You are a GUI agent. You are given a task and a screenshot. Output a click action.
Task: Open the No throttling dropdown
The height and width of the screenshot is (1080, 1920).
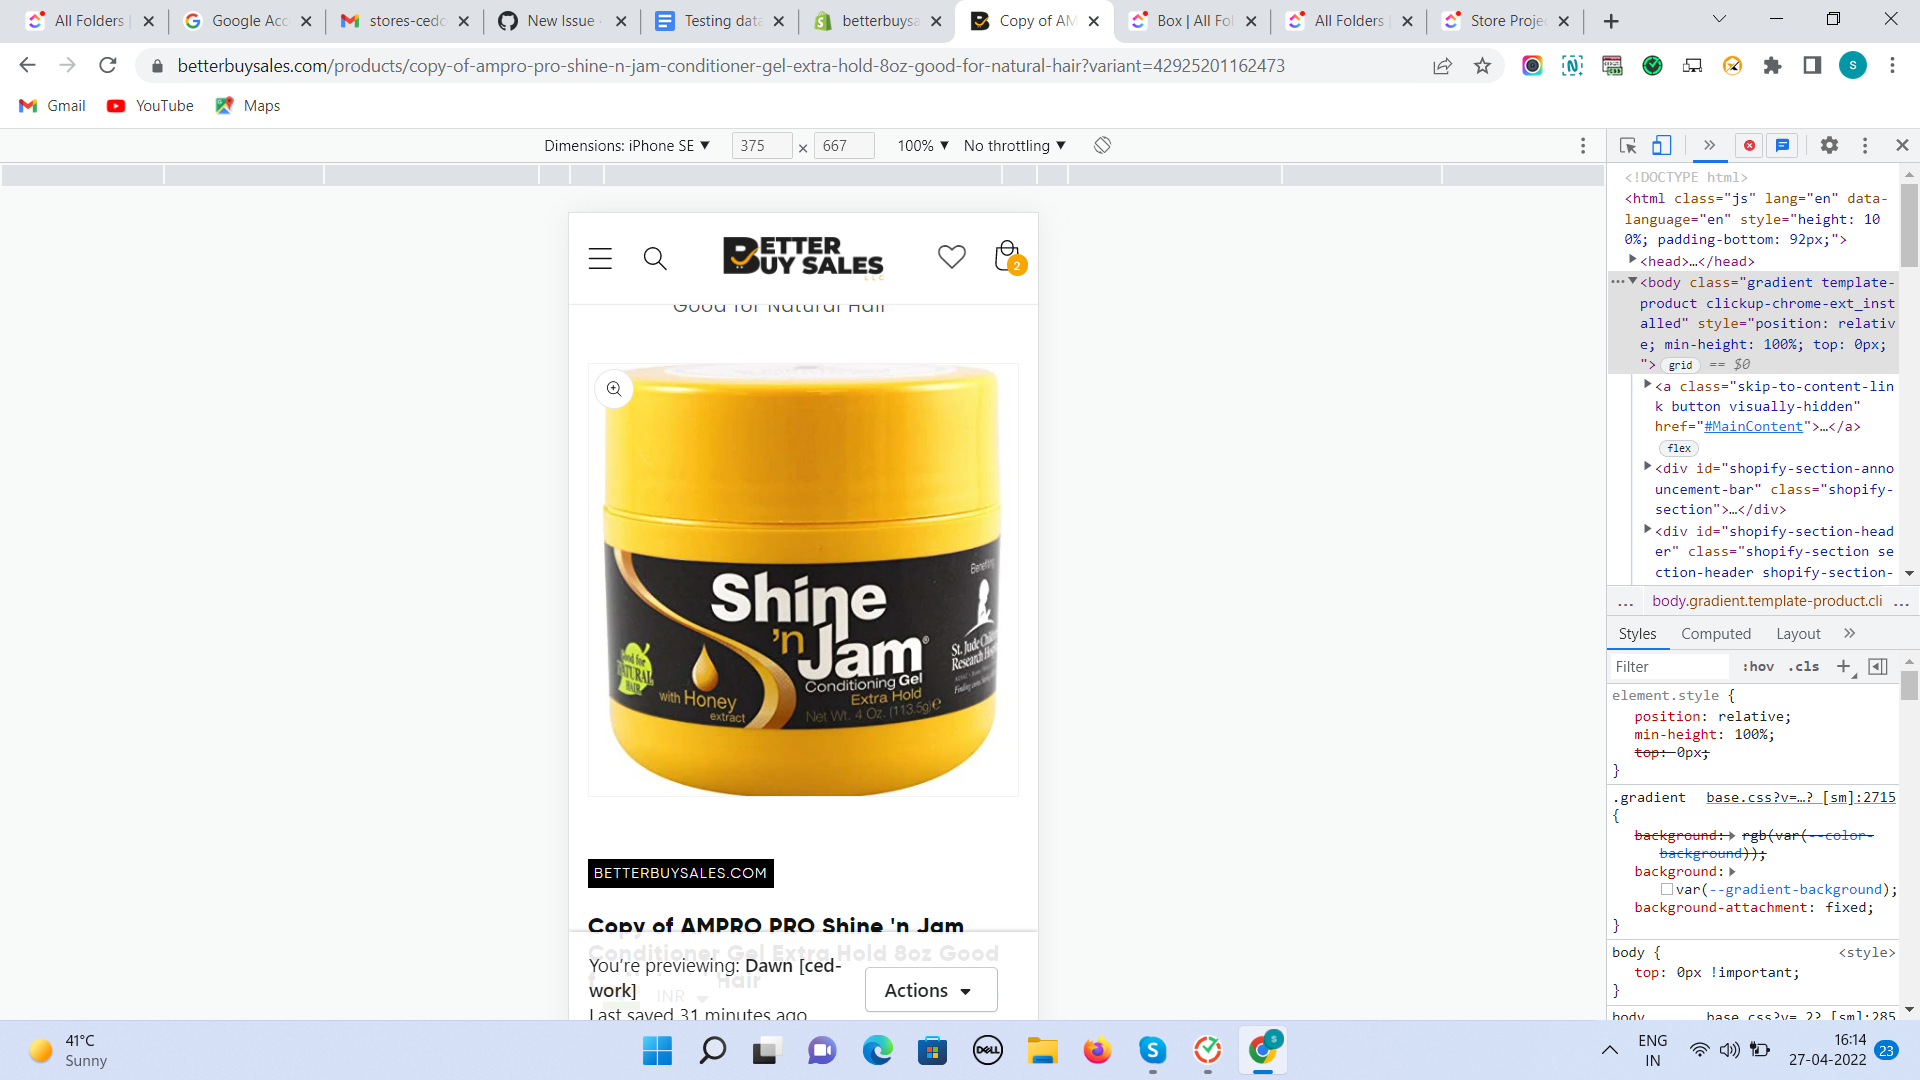(x=1014, y=146)
